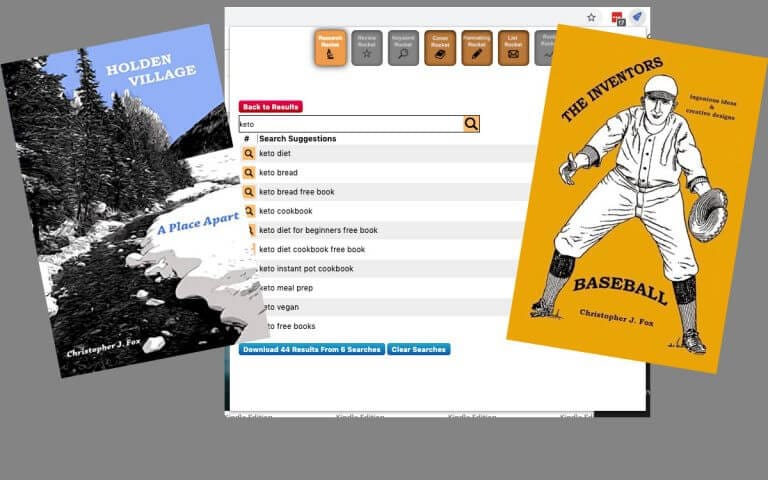Select 'keto diet cookbook free book' text
Image resolution: width=768 pixels, height=480 pixels.
[312, 249]
